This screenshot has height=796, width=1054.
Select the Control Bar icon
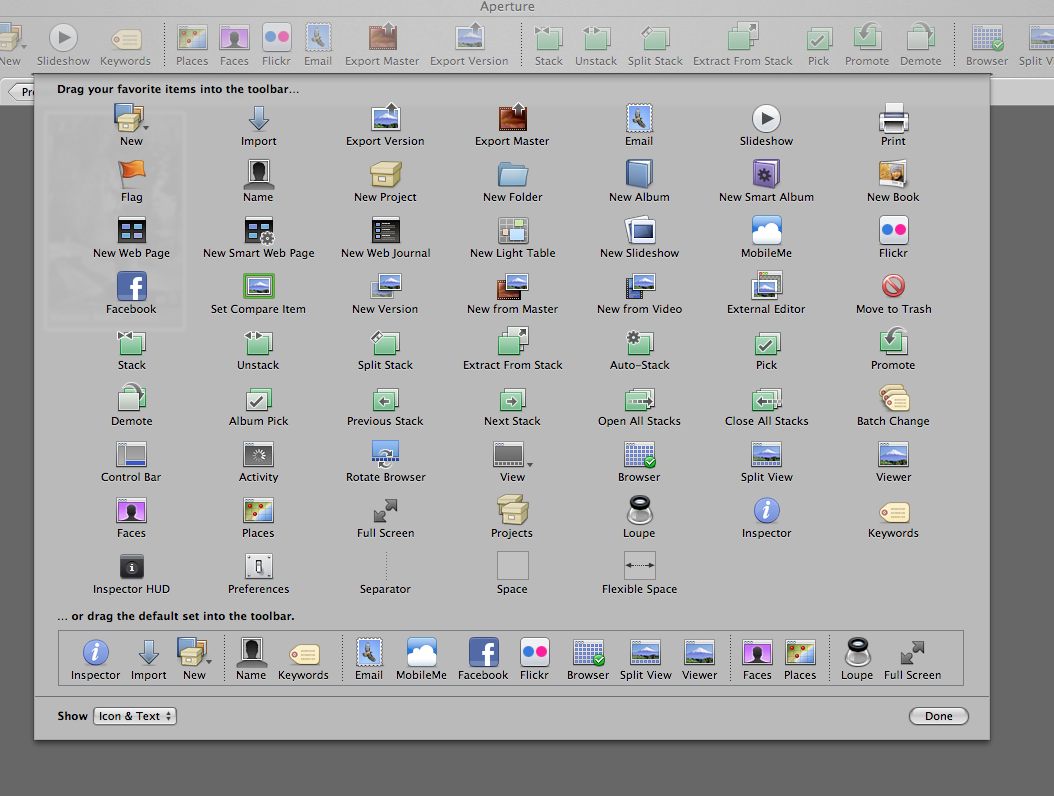(x=132, y=454)
